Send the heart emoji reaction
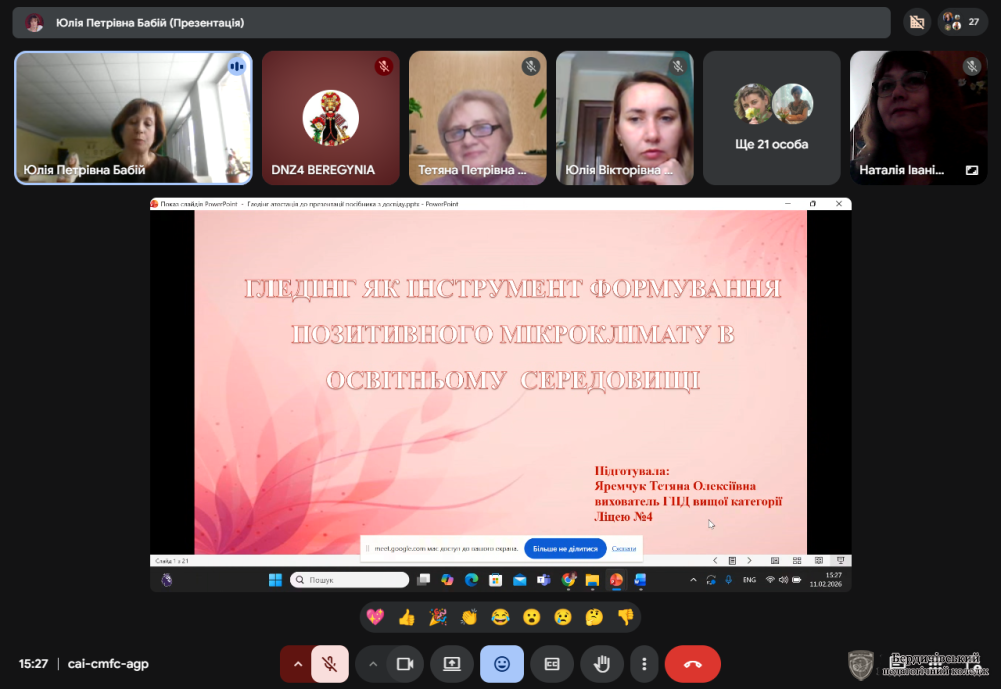The height and width of the screenshot is (689, 1001). click(375, 617)
